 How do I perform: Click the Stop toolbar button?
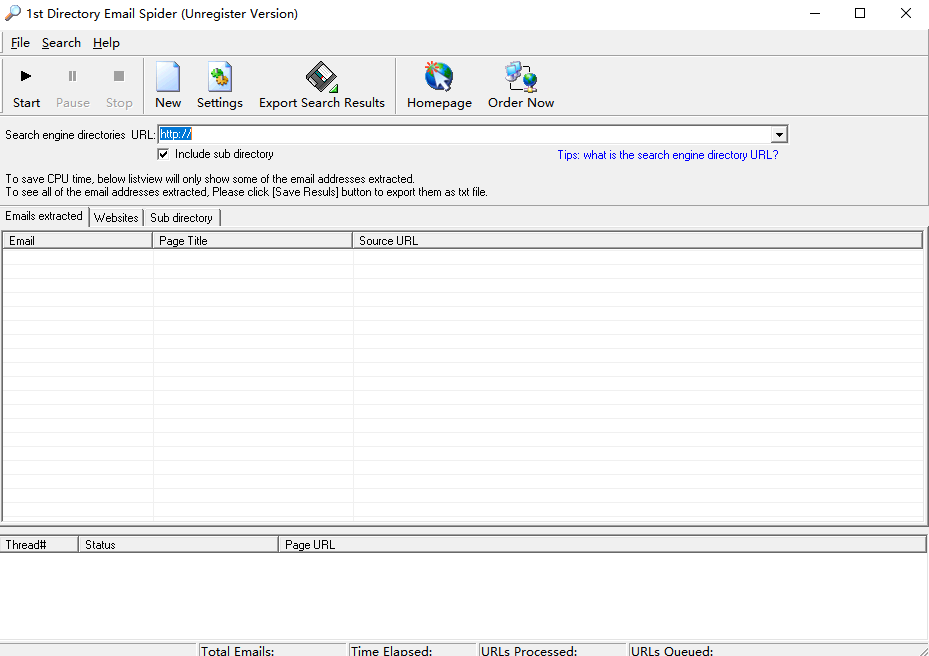pyautogui.click(x=118, y=86)
